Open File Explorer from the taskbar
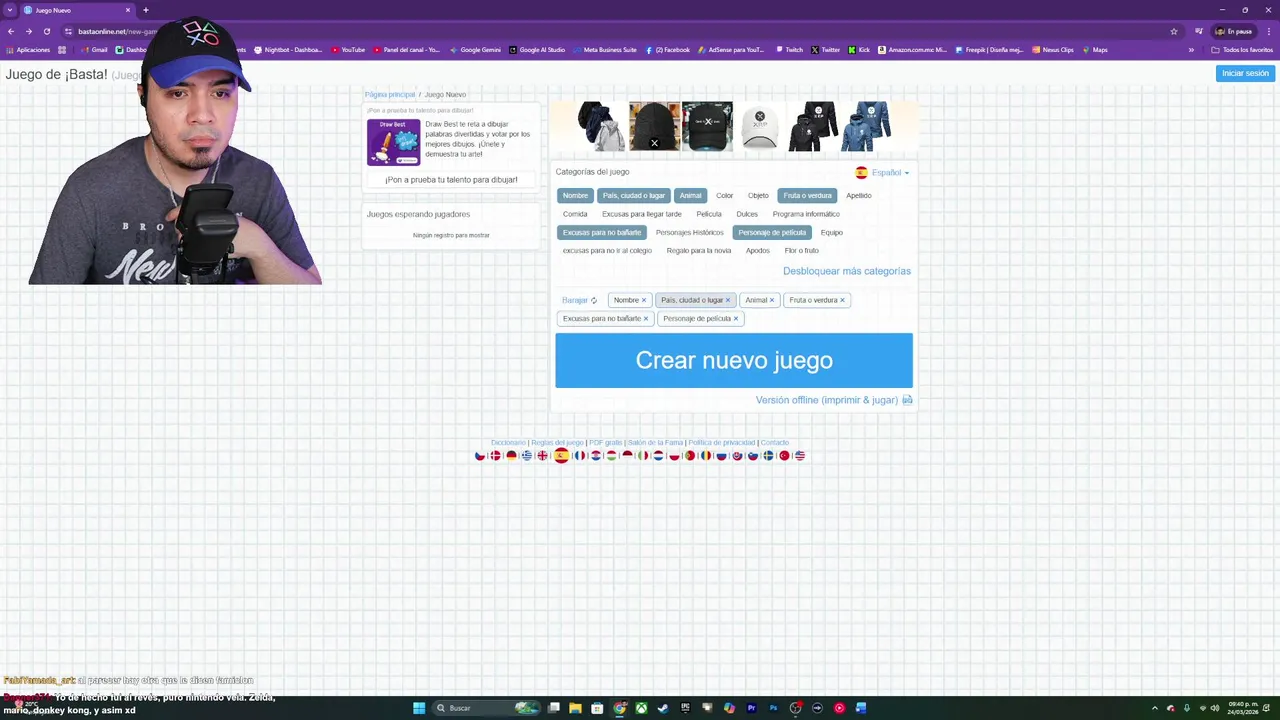This screenshot has height=720, width=1280. coord(575,708)
